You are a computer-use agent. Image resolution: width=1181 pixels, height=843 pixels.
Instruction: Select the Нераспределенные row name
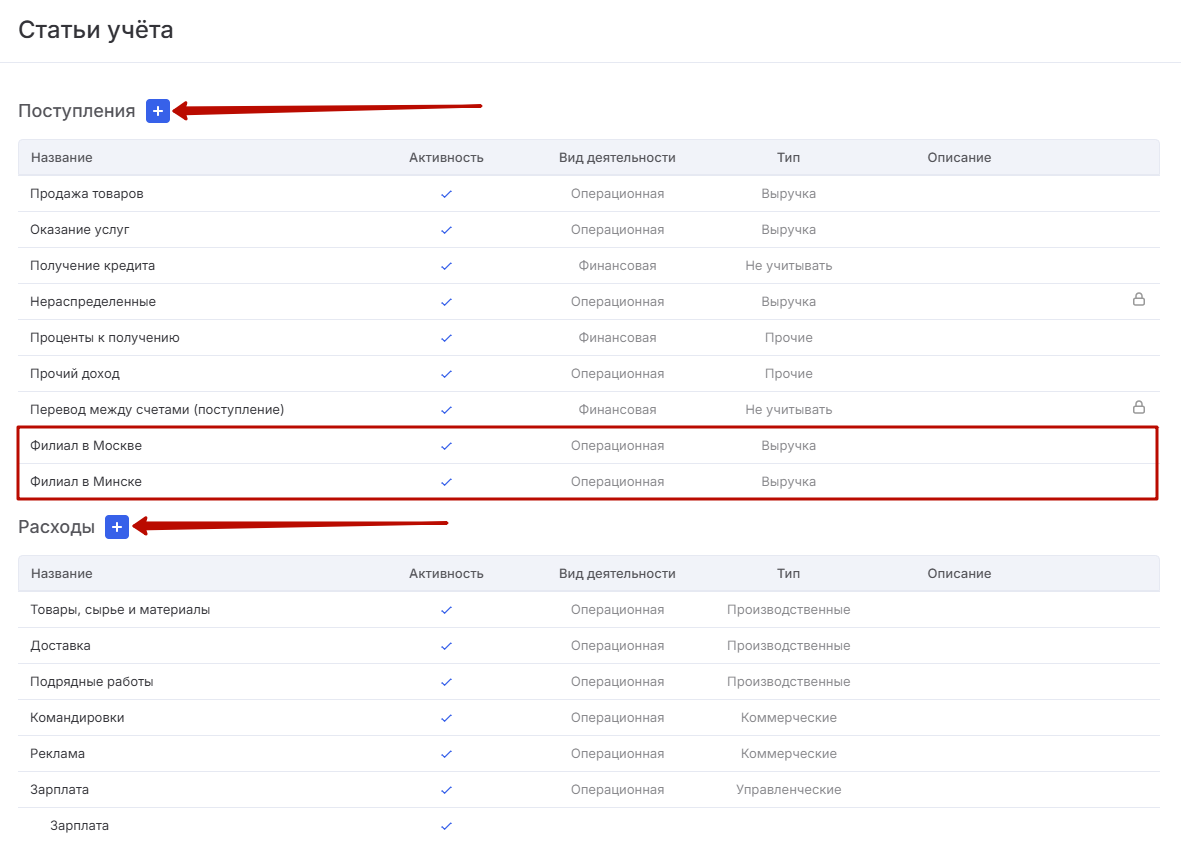point(93,302)
